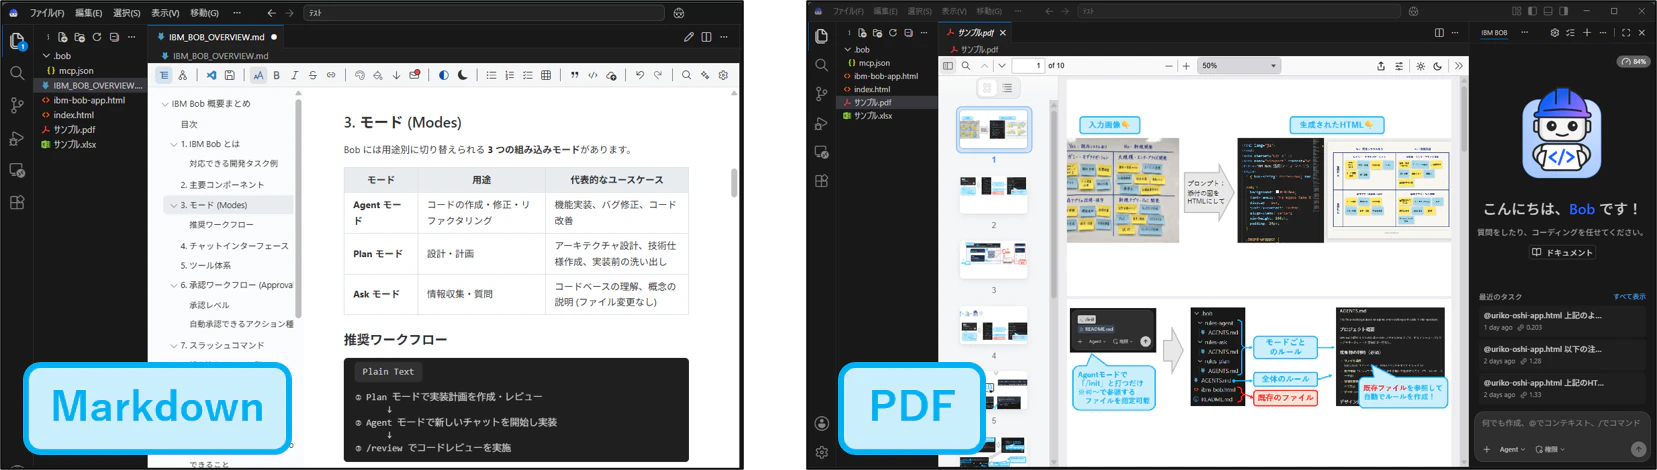This screenshot has height=470, width=1657.
Task: Collapse '3. モード (Modes)' outline section
Action: pyautogui.click(x=174, y=205)
